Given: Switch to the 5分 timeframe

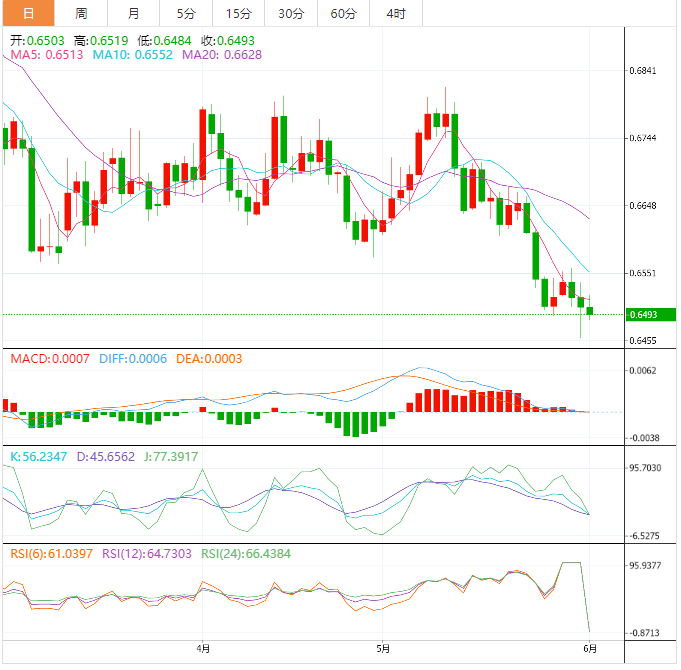Looking at the screenshot, I should point(186,13).
